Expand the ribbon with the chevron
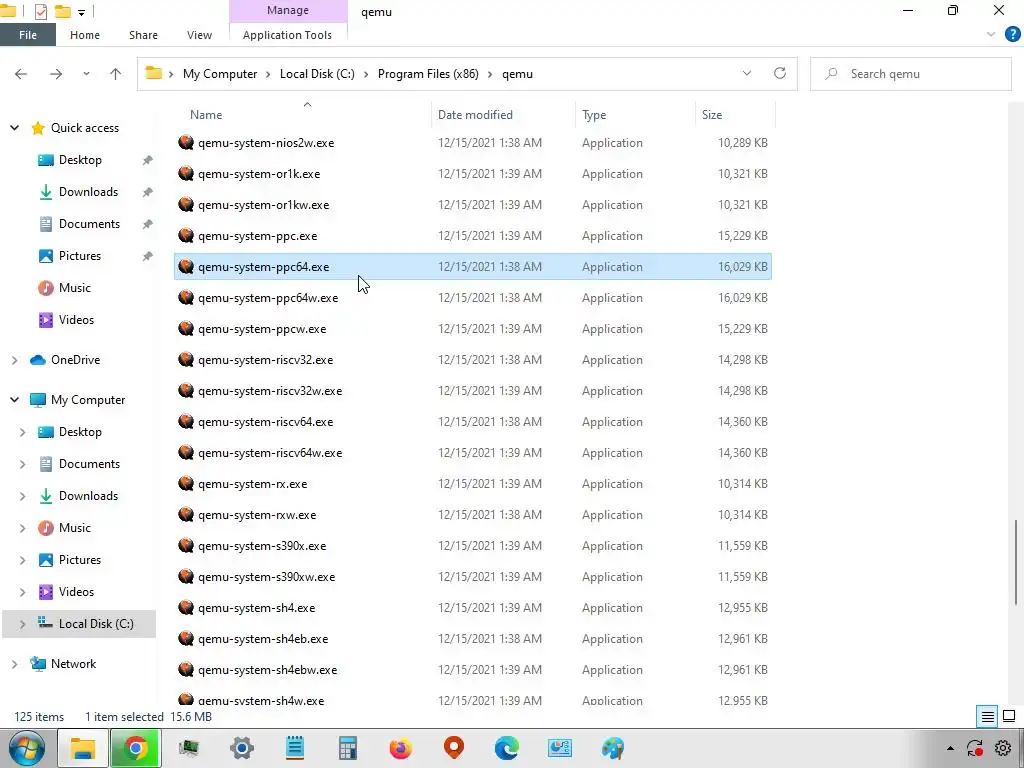 tap(991, 35)
